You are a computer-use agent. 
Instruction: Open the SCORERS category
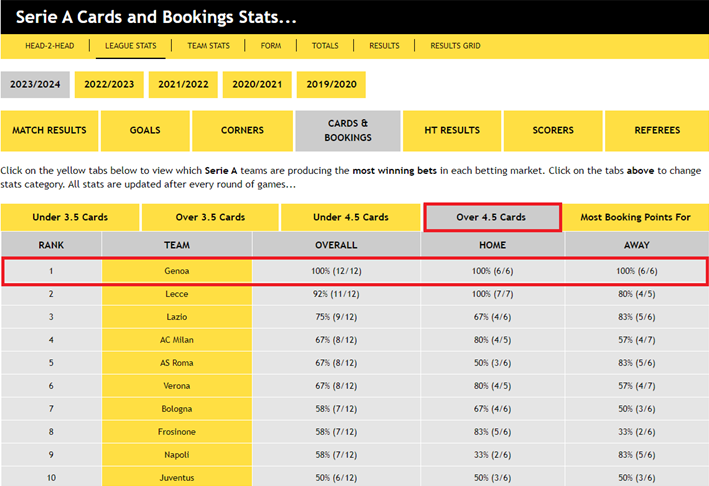tap(553, 131)
